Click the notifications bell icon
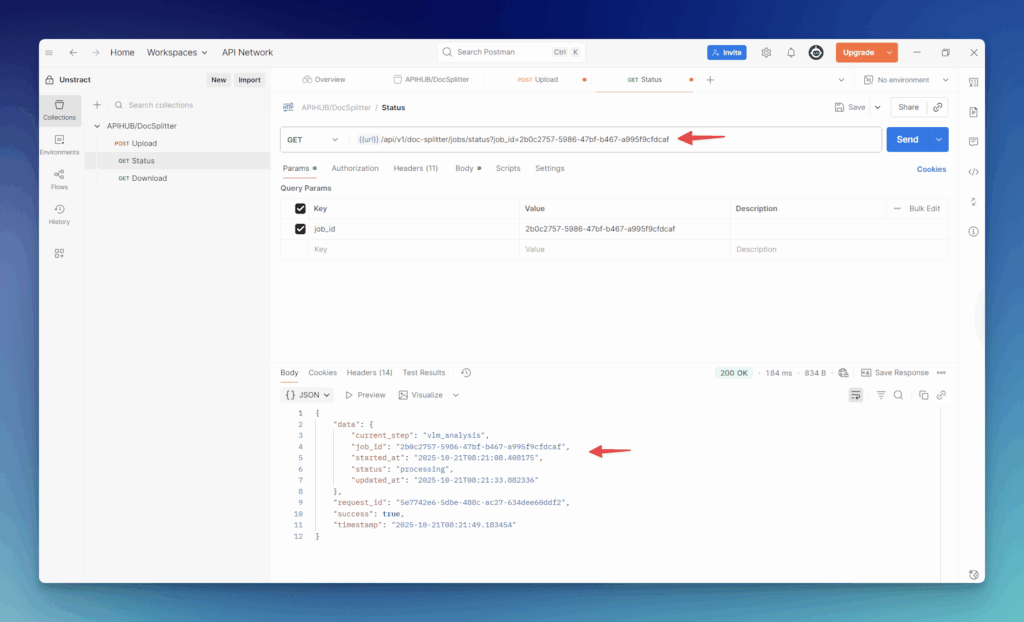The width and height of the screenshot is (1024, 622). tap(791, 53)
